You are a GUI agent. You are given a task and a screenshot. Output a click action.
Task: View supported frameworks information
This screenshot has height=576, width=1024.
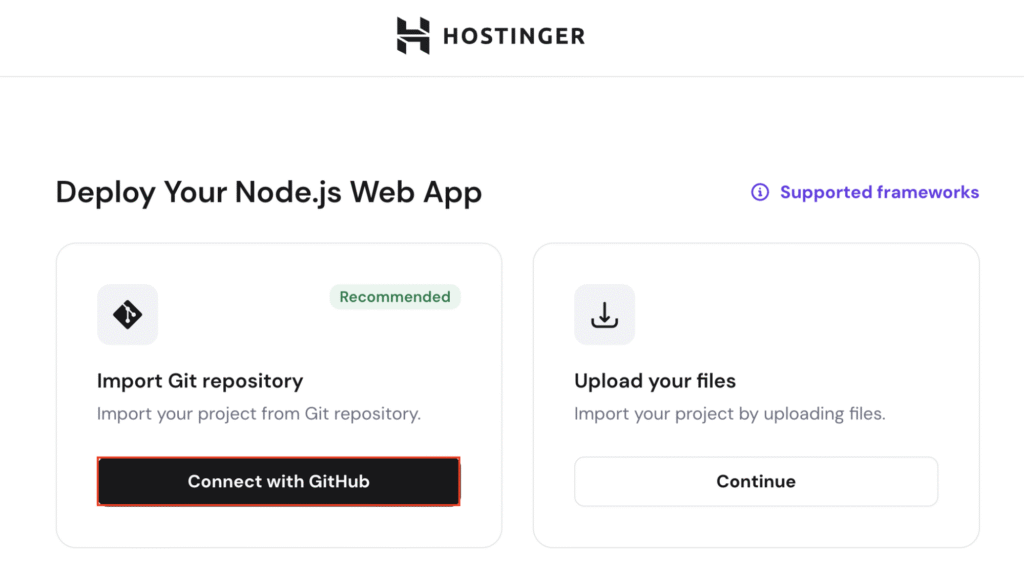879,192
